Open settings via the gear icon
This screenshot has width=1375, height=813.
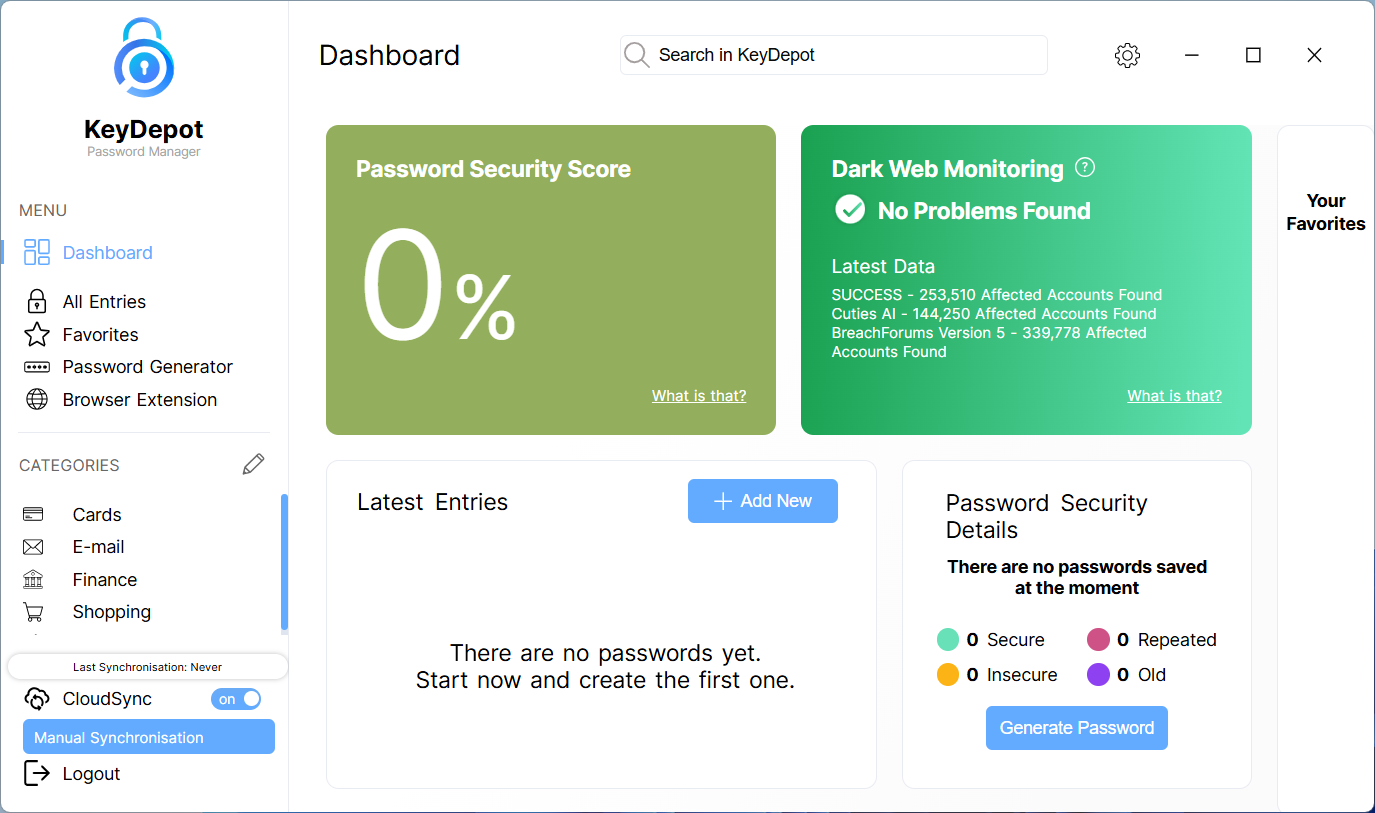click(1127, 56)
